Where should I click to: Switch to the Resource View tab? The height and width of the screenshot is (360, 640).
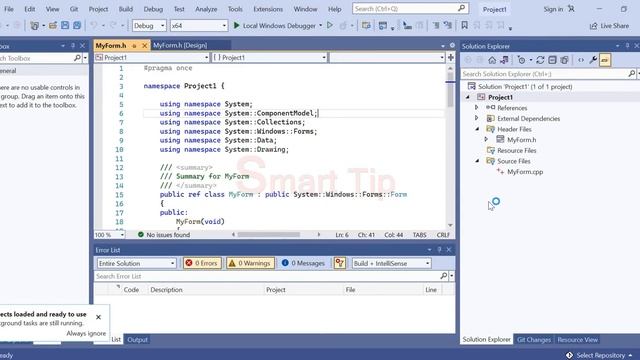click(577, 340)
